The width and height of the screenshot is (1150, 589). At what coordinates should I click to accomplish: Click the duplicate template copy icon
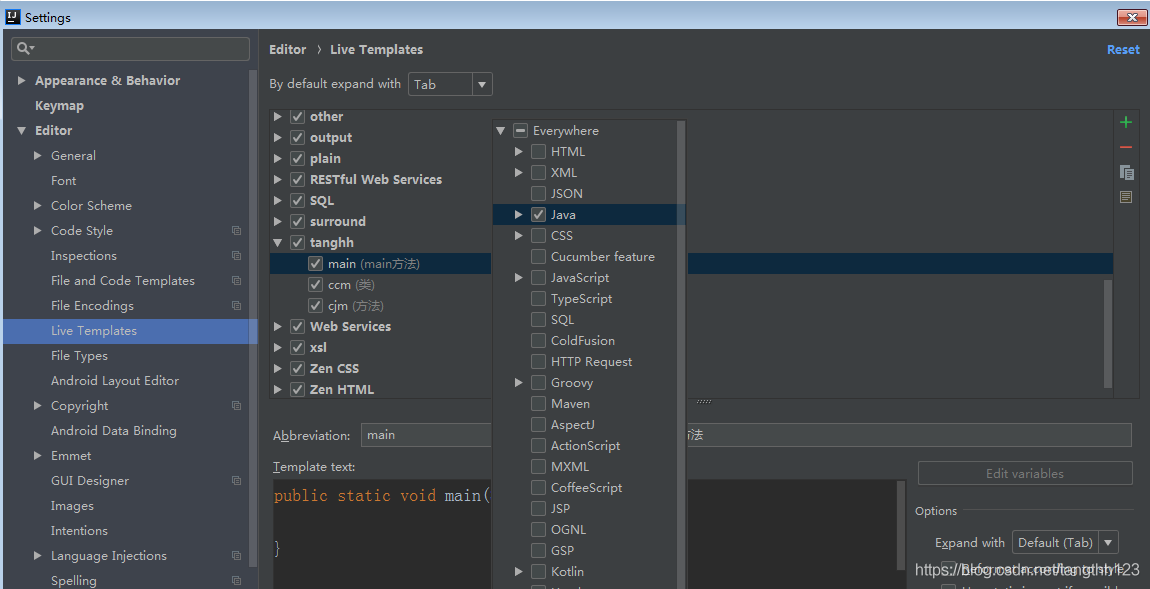(1126, 172)
